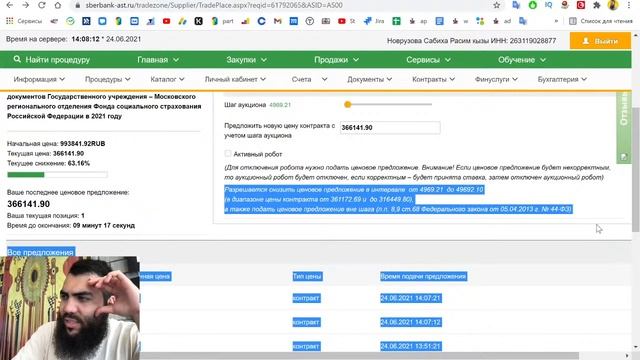Screen dimensions: 640x360
Task: Click the green price reduction progress bar
Action: (x=57, y=175)
